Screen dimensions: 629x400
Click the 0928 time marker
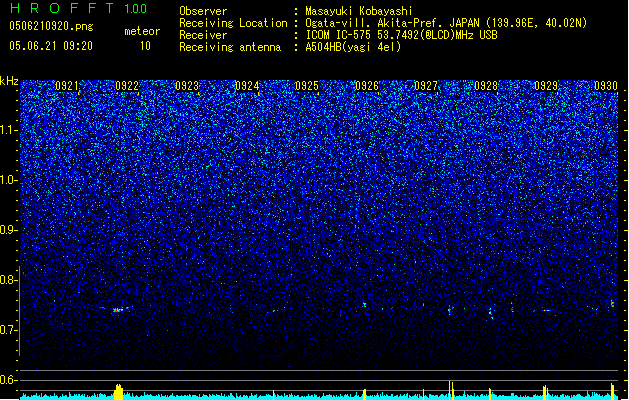[x=486, y=86]
